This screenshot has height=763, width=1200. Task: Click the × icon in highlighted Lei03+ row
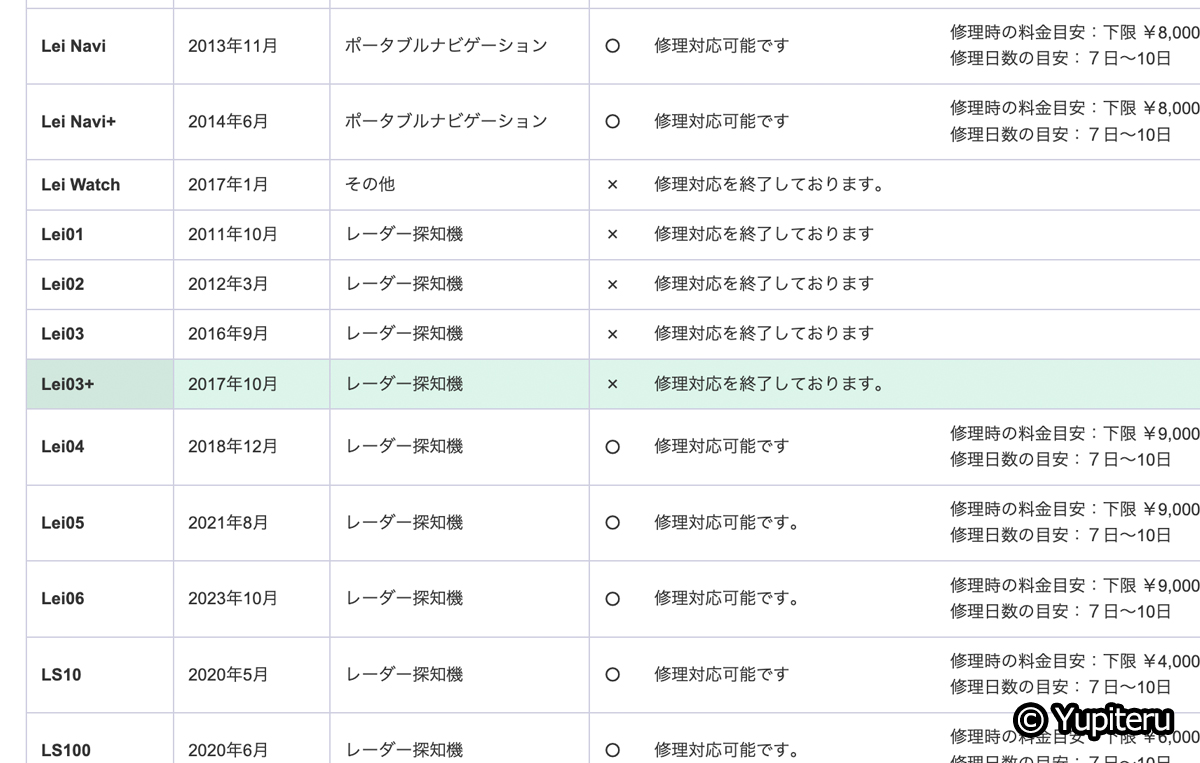(613, 384)
